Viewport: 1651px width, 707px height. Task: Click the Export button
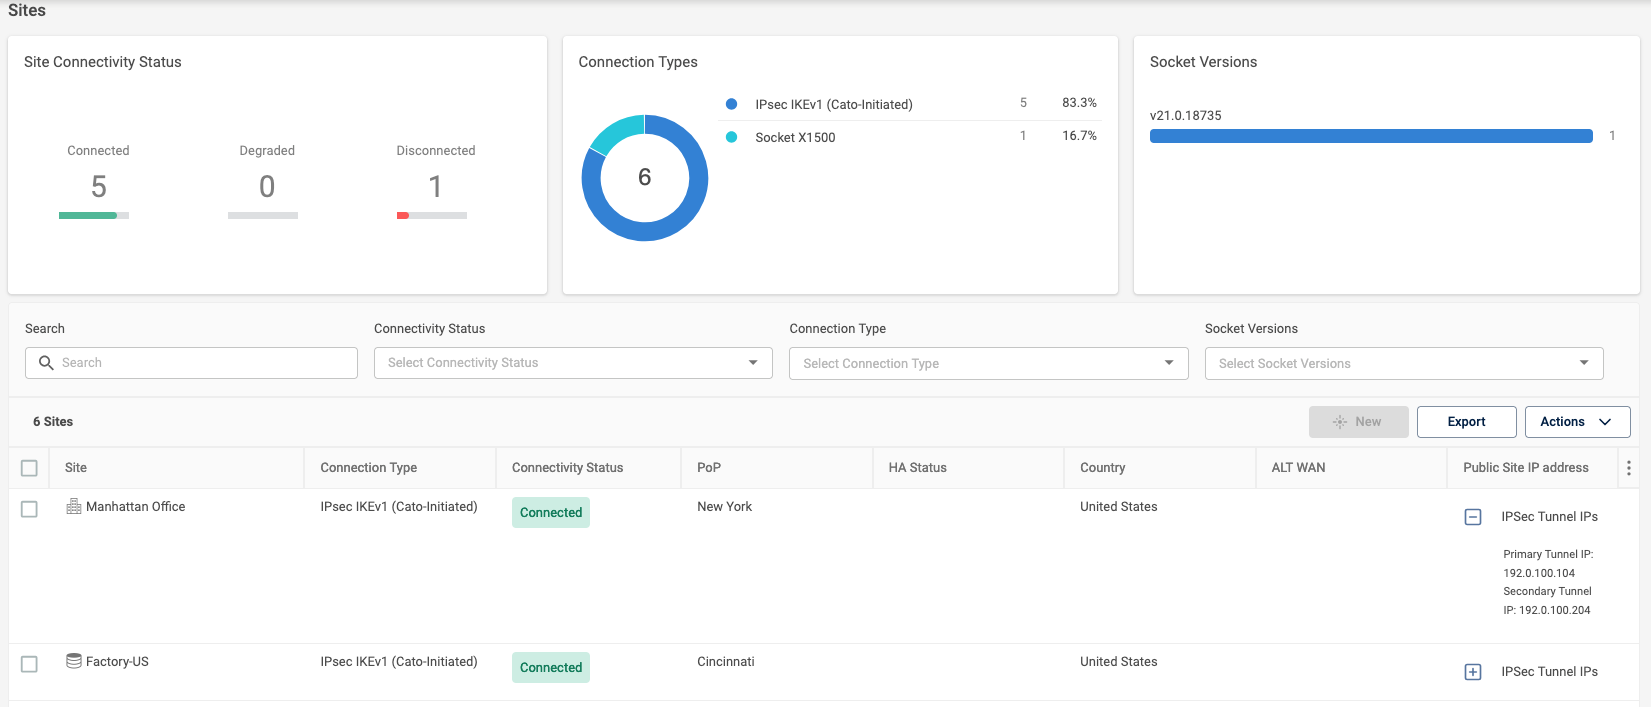click(1467, 422)
